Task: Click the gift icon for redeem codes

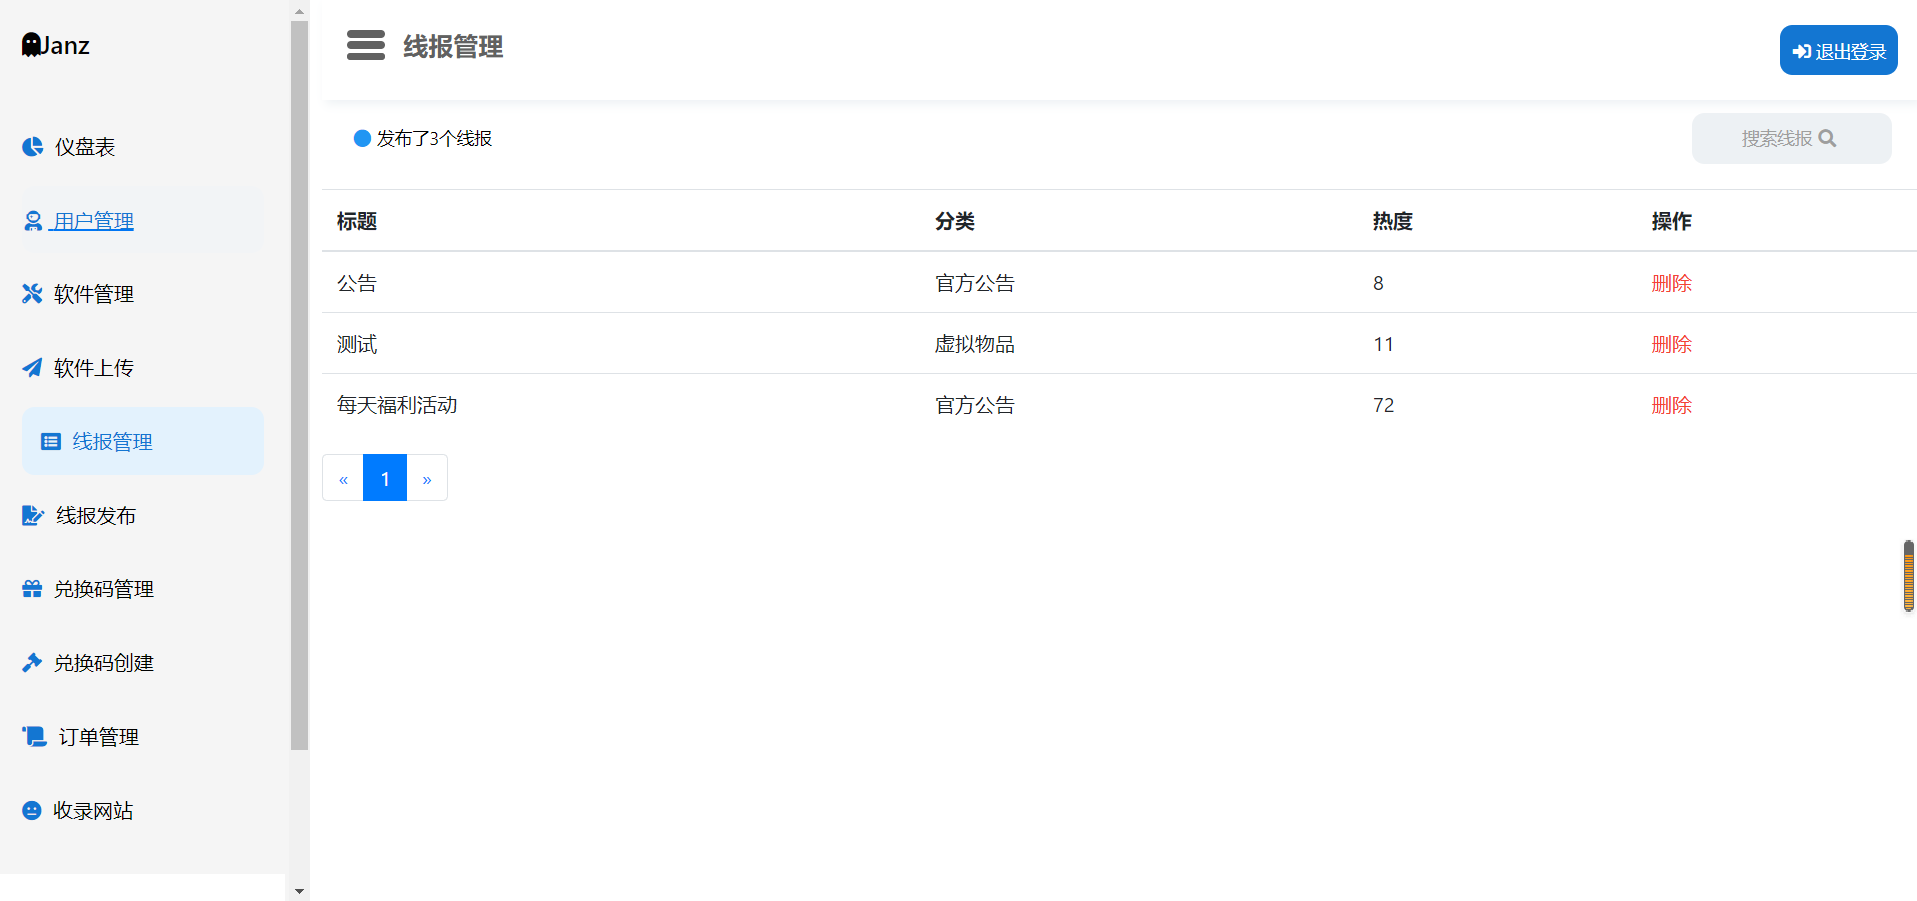Action: click(32, 589)
